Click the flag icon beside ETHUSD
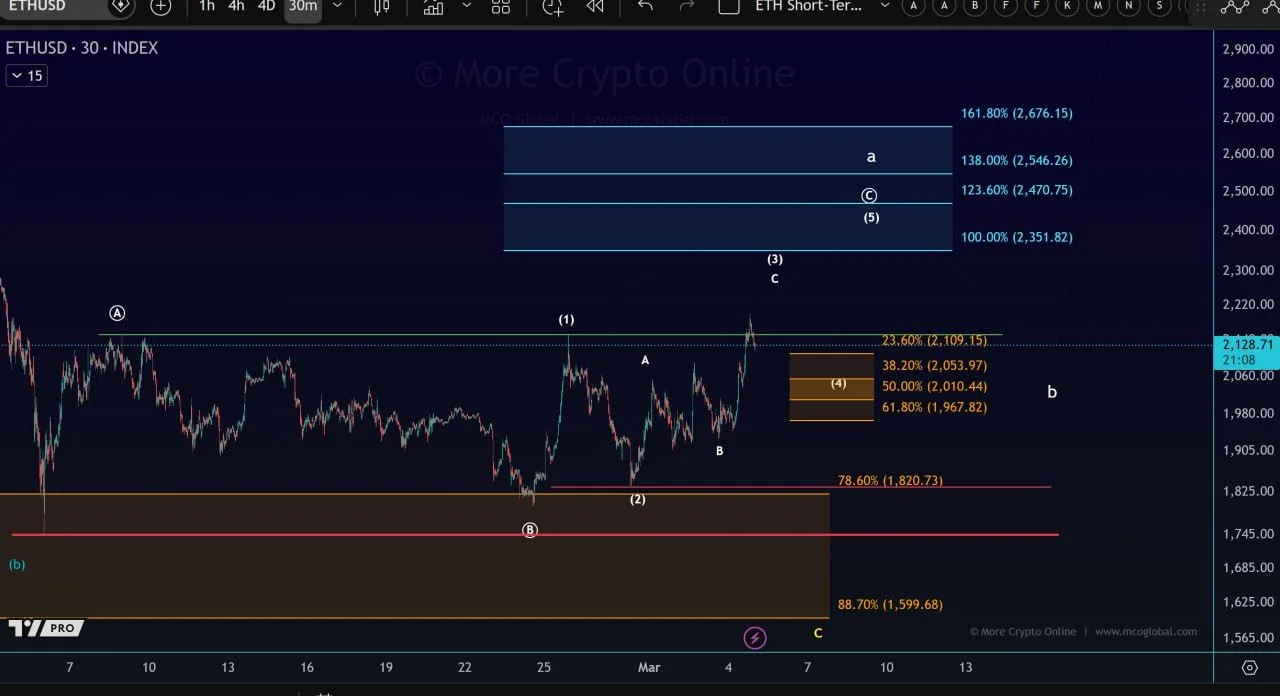Image resolution: width=1280 pixels, height=696 pixels. pos(120,8)
